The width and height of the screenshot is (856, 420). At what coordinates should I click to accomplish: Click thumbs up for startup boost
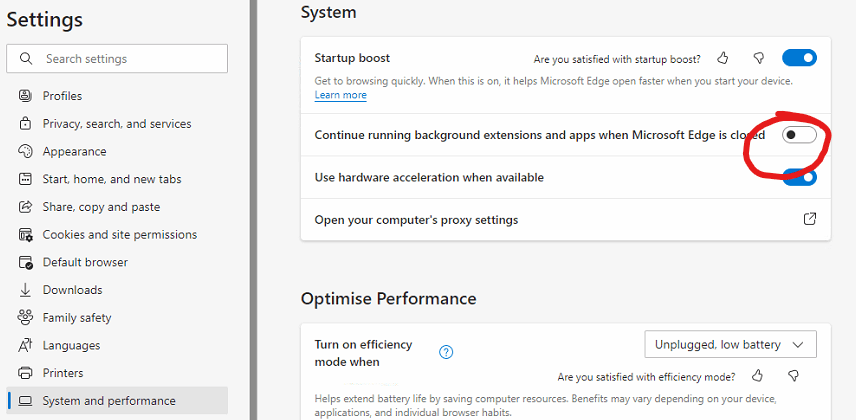[x=723, y=58]
